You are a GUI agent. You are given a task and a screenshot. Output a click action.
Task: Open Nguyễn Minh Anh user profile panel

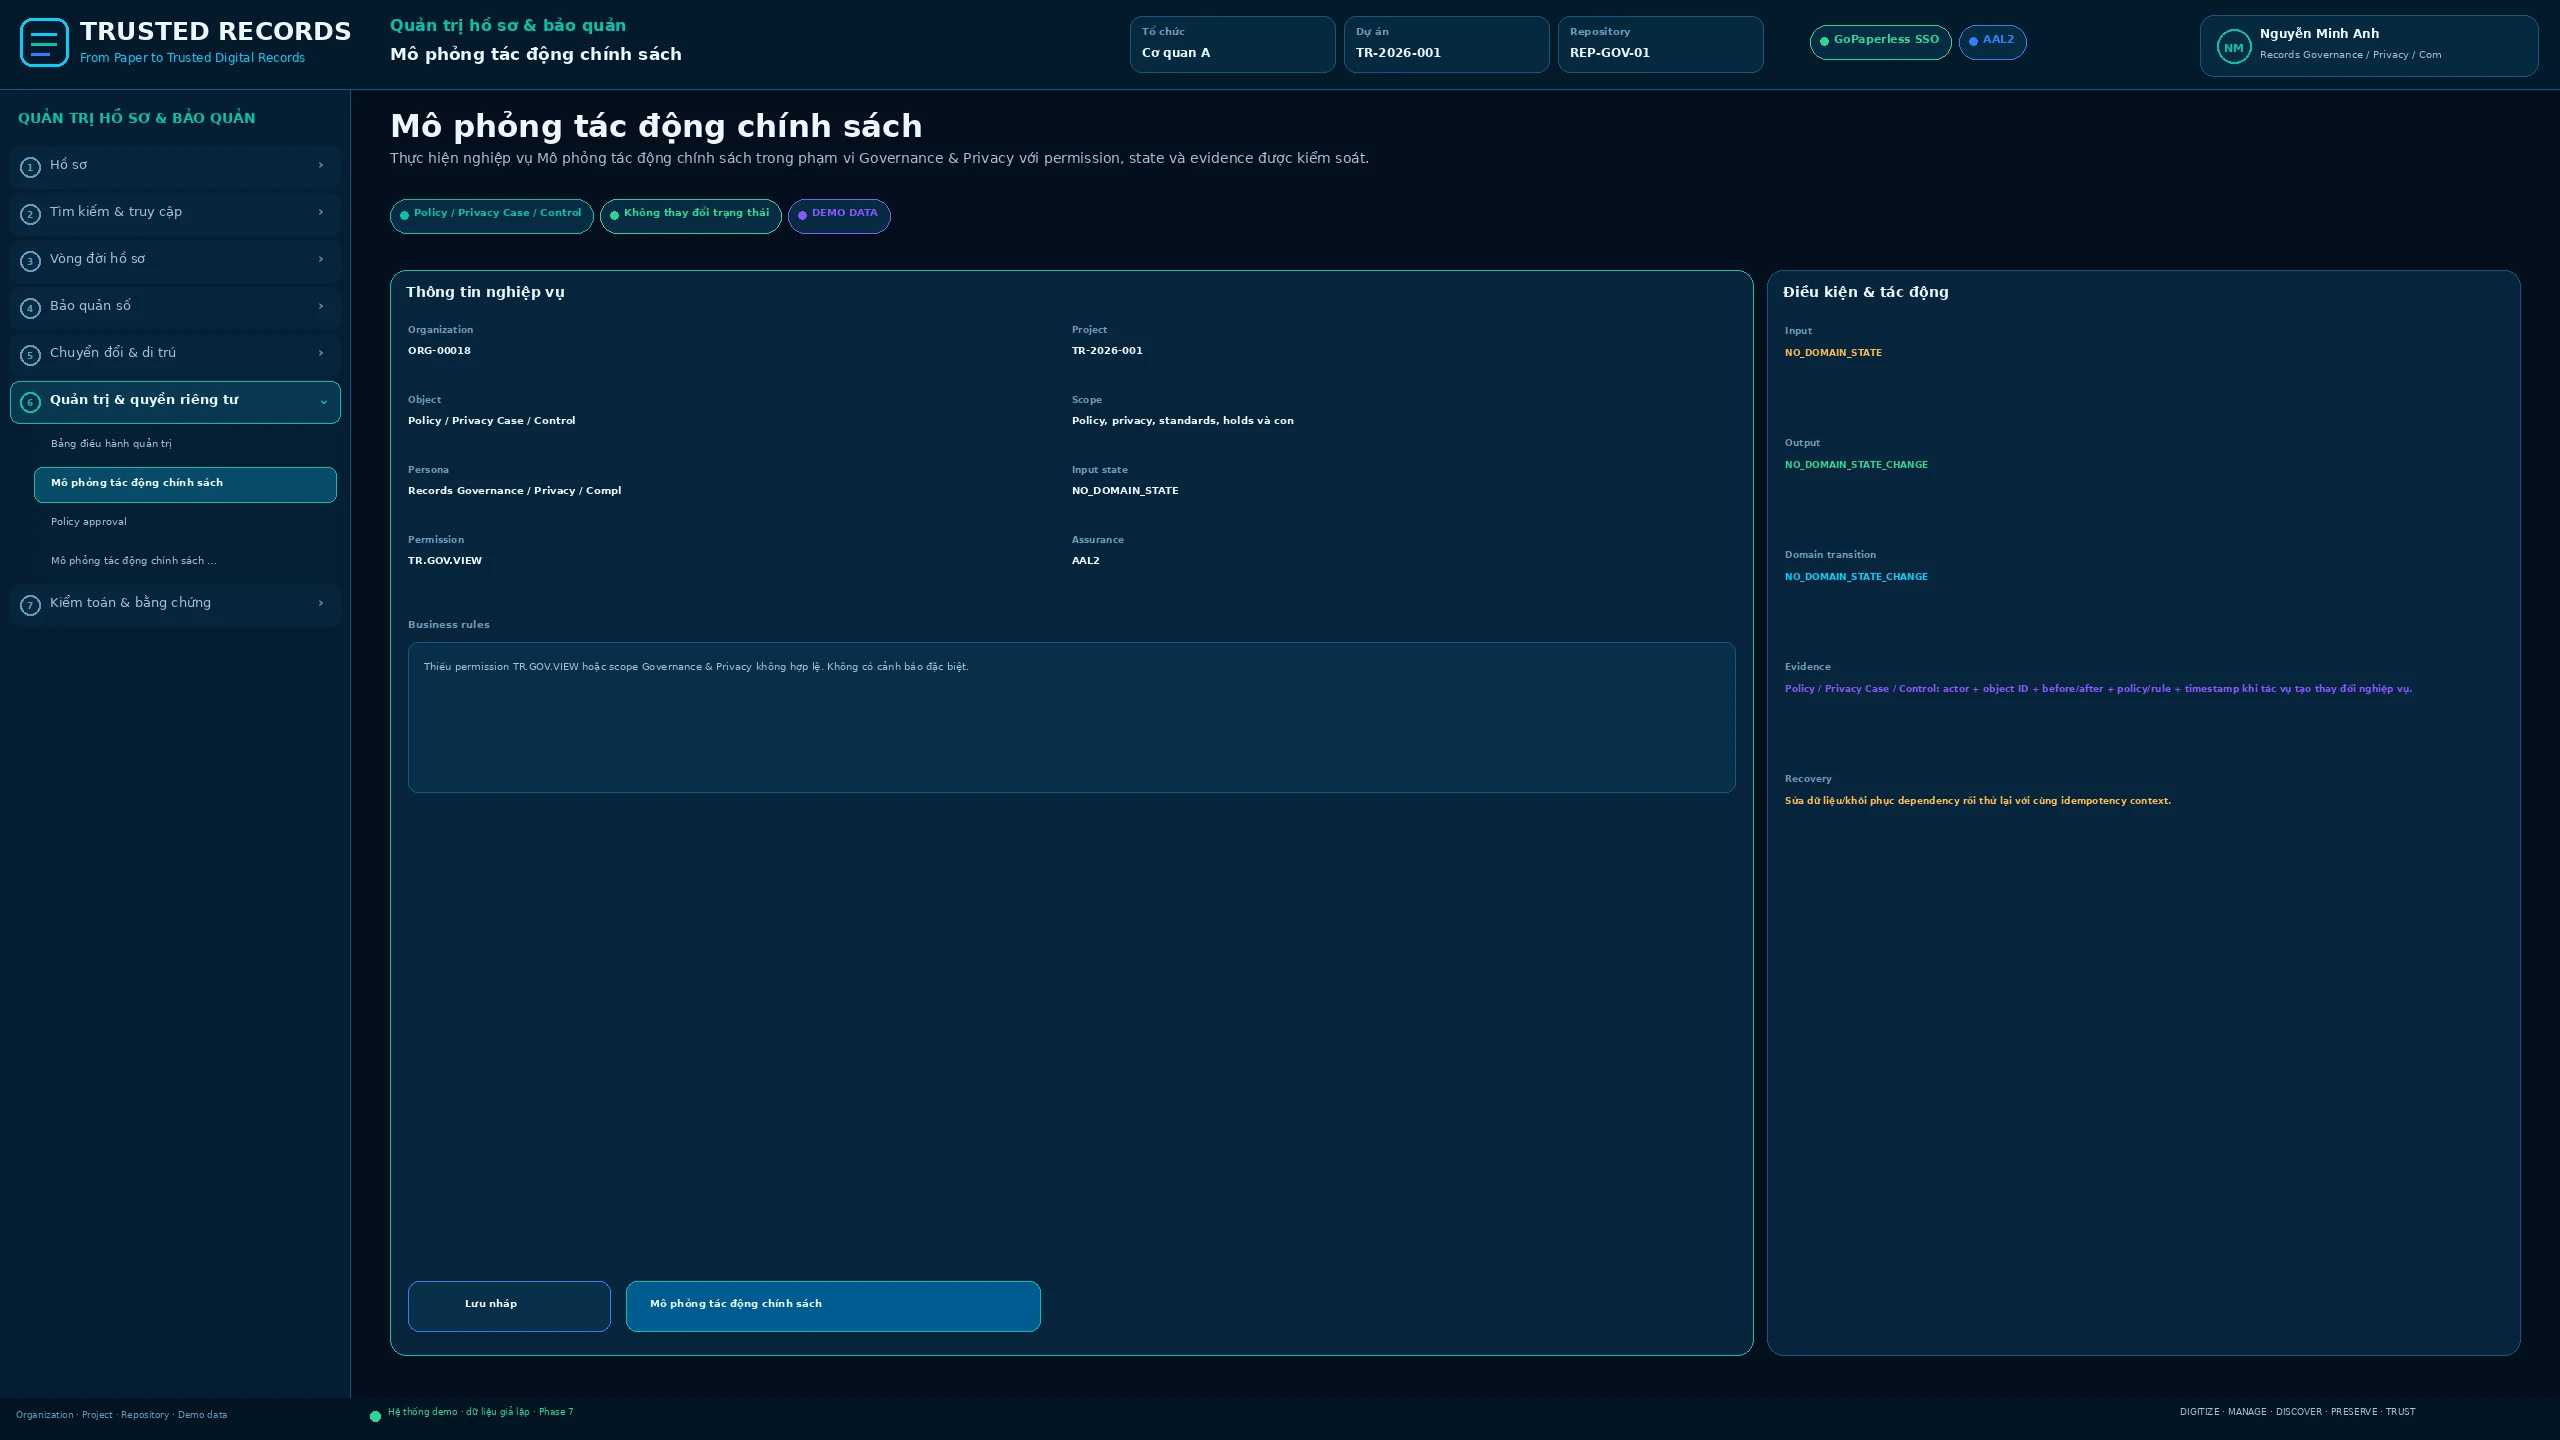[2369, 46]
